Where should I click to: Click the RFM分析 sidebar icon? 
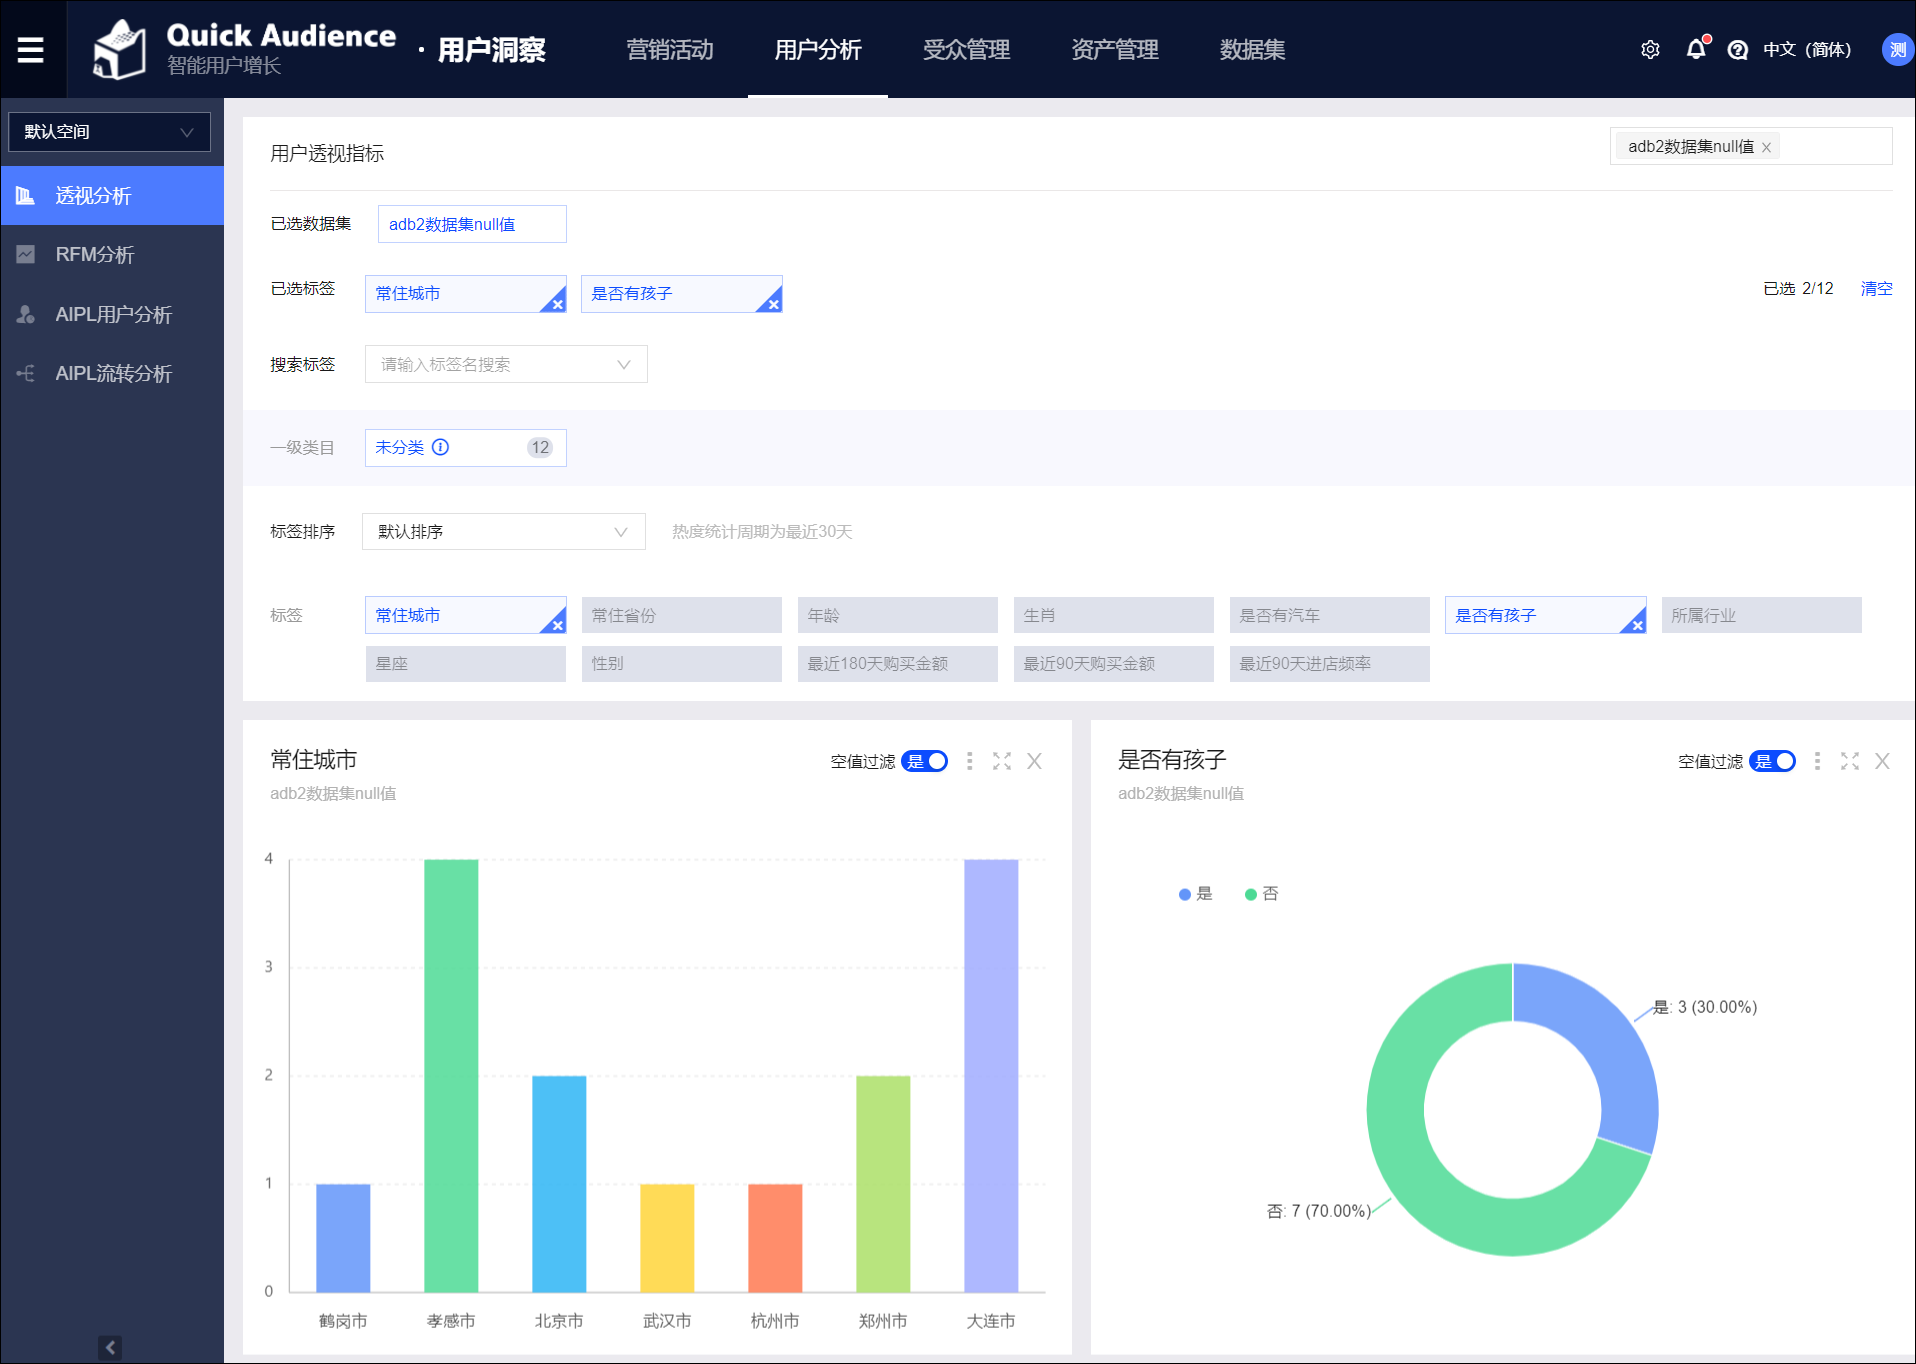pyautogui.click(x=26, y=254)
